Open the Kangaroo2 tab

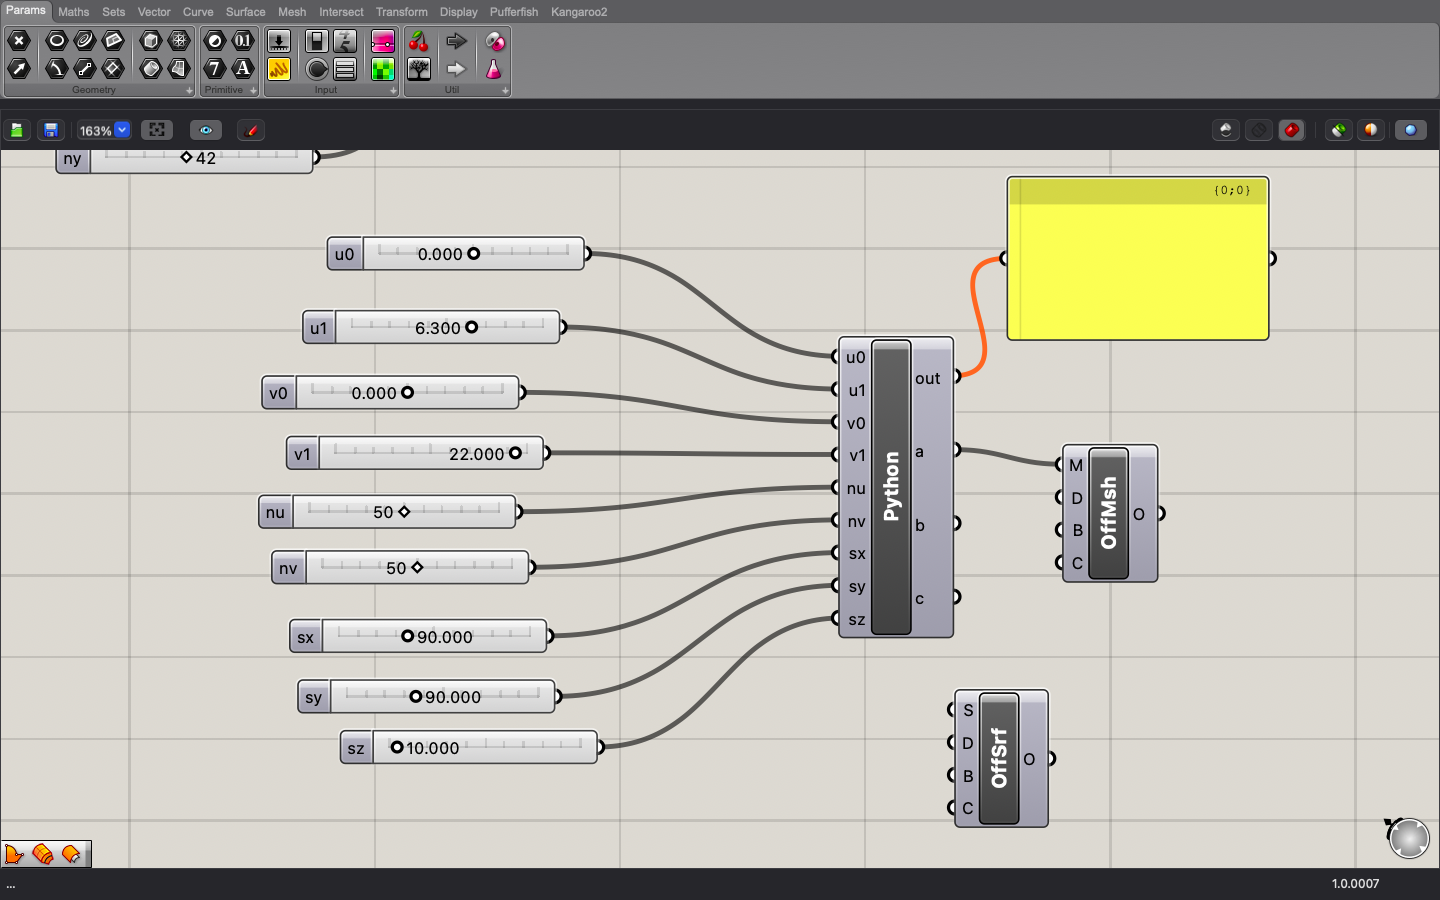click(579, 12)
